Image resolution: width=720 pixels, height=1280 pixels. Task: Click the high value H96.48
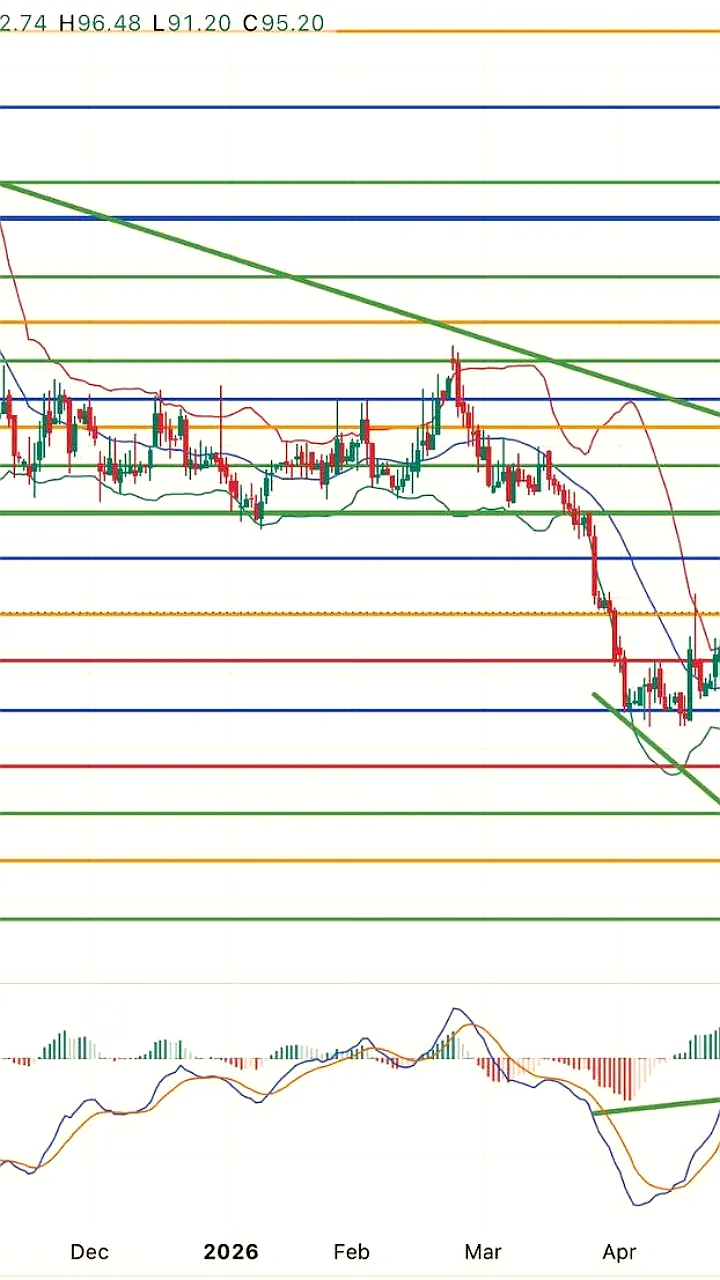pos(101,21)
